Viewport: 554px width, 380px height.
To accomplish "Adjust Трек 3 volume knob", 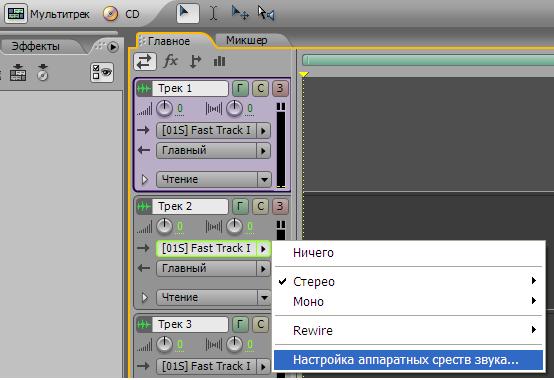I will (164, 344).
